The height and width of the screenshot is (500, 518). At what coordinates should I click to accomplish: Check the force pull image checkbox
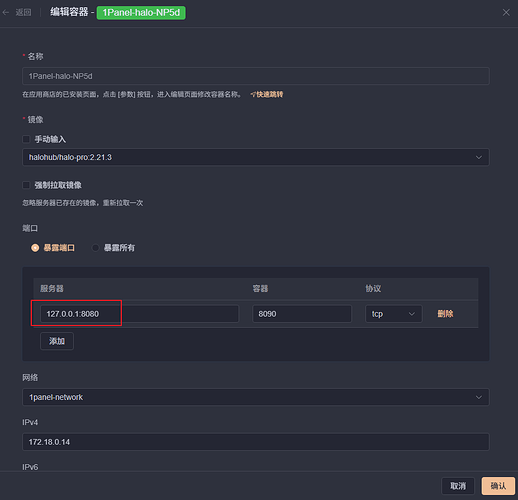(26, 185)
